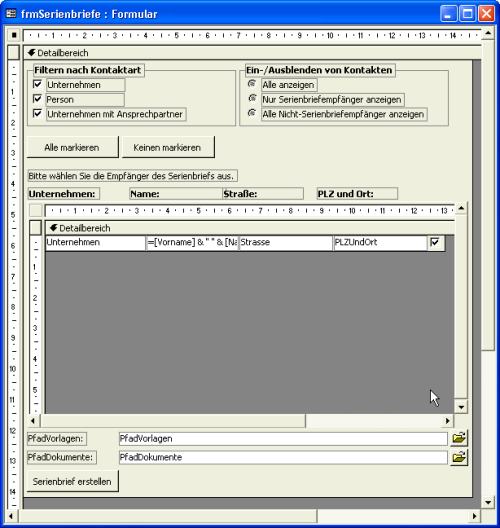
Task: Select the Strasse field in subform
Action: pyautogui.click(x=286, y=242)
